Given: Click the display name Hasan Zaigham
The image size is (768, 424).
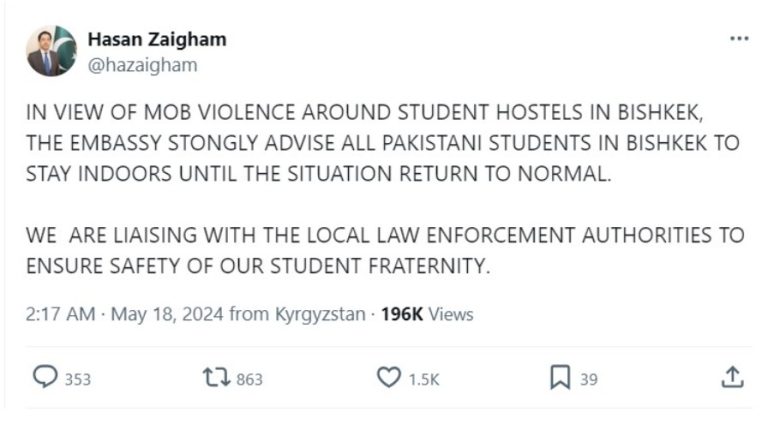Looking at the screenshot, I should click(x=157, y=39).
